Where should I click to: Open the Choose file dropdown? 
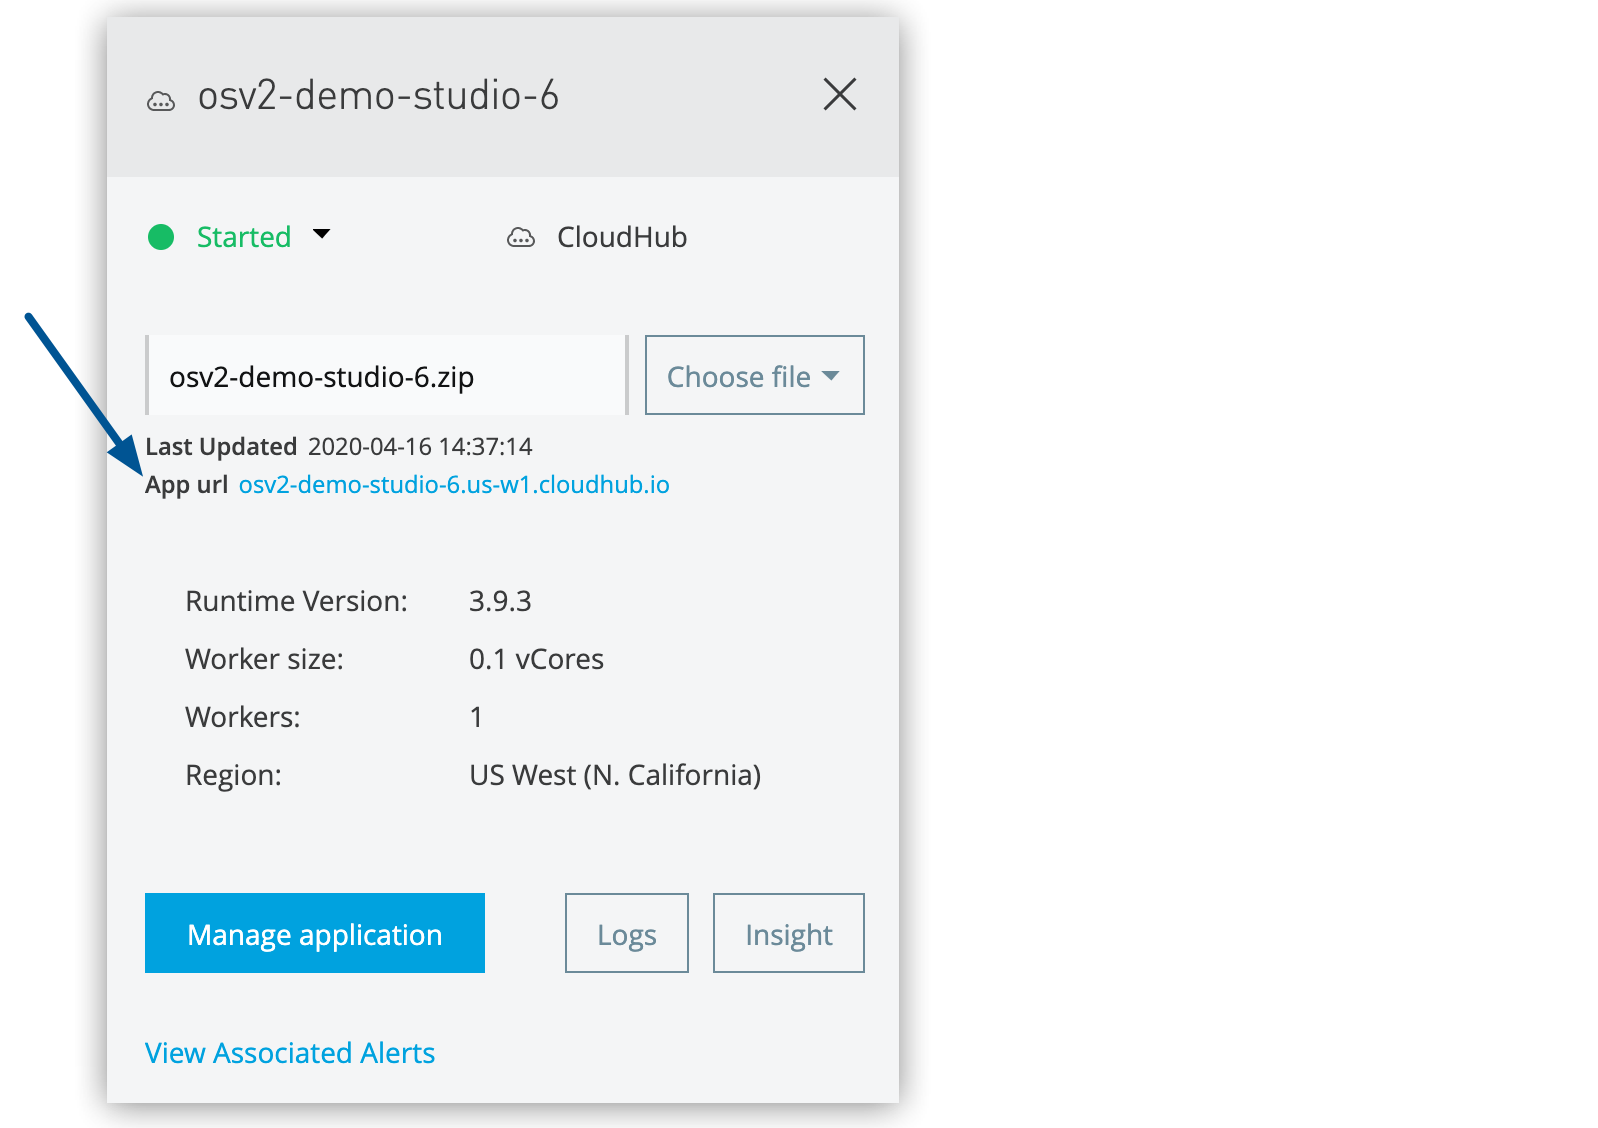click(x=754, y=376)
